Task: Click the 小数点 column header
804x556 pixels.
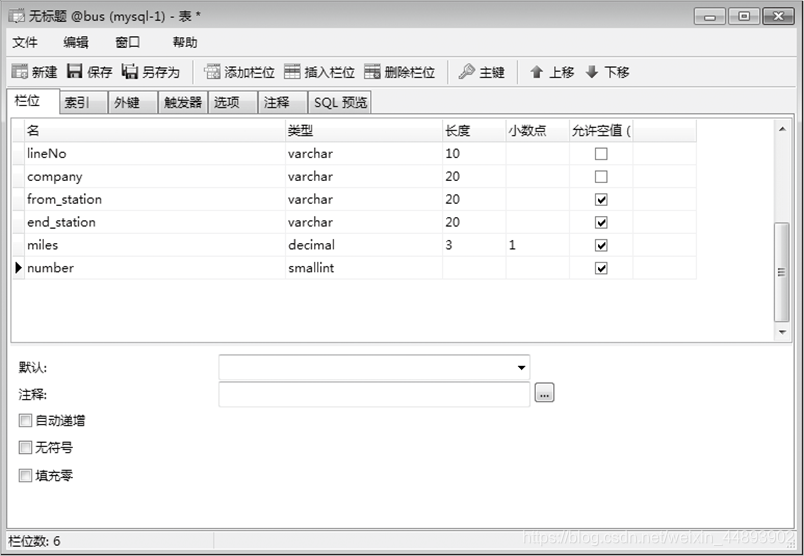Action: coord(538,131)
